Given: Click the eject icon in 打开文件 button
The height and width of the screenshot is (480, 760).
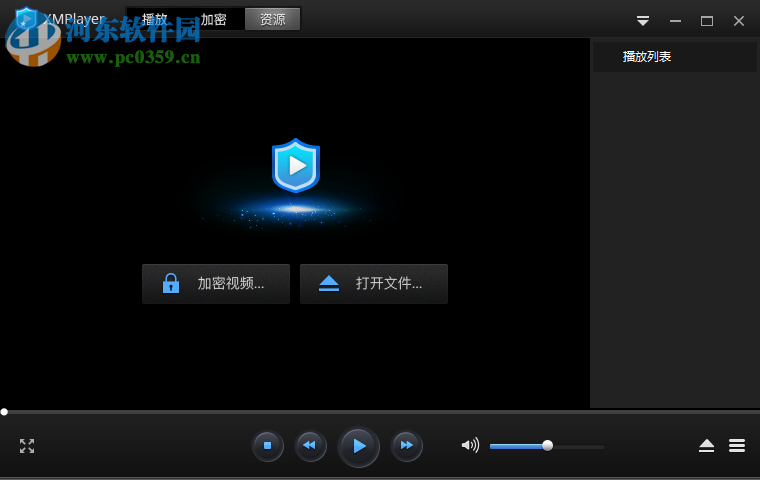Looking at the screenshot, I should pyautogui.click(x=329, y=284).
